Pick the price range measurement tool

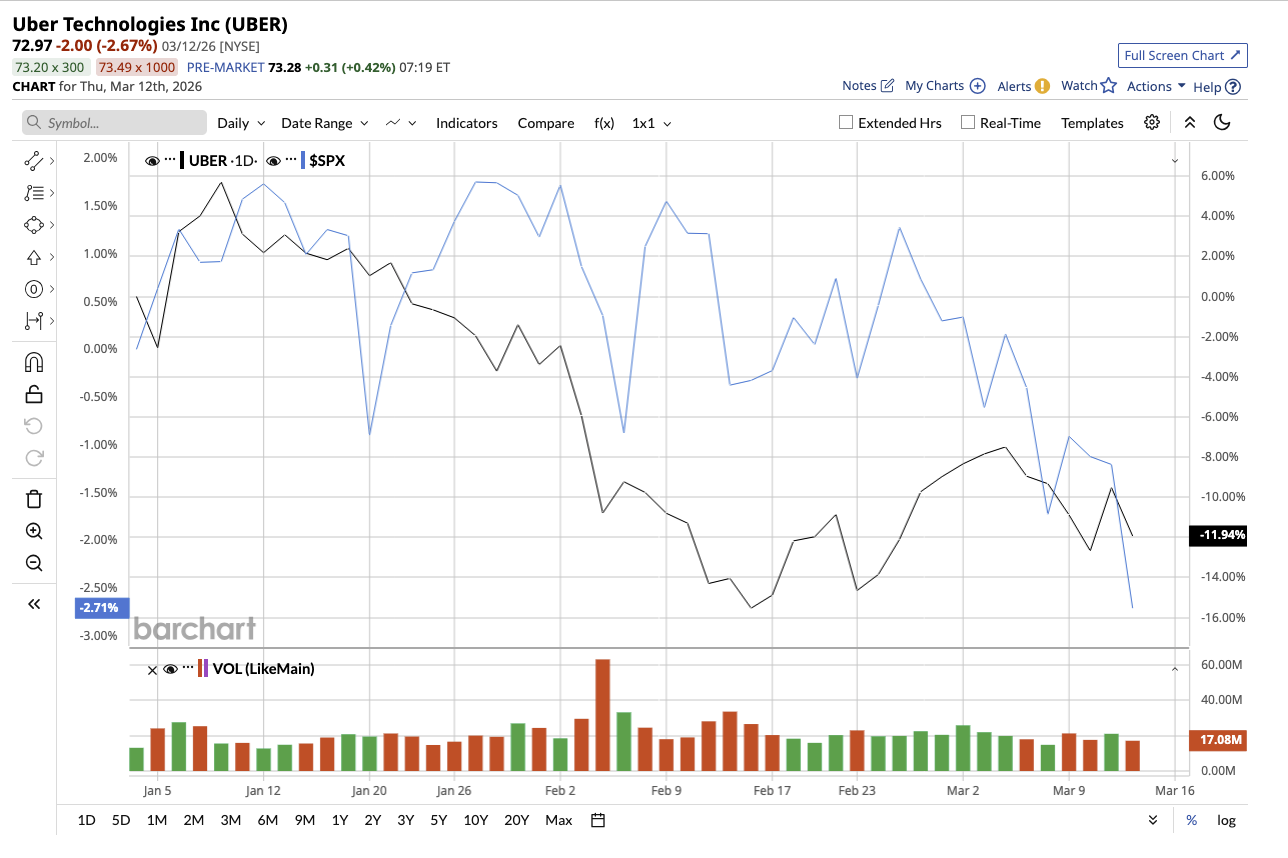click(34, 321)
